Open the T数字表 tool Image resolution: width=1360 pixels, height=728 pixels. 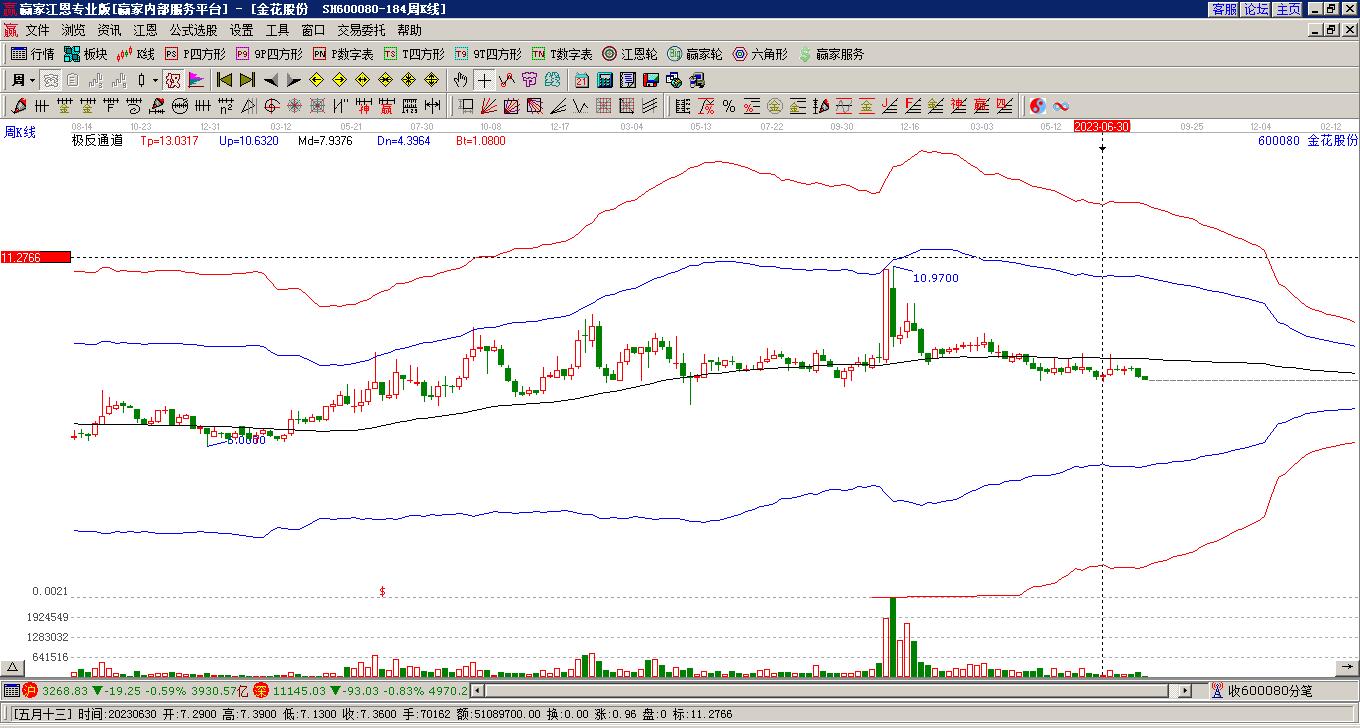(x=562, y=54)
